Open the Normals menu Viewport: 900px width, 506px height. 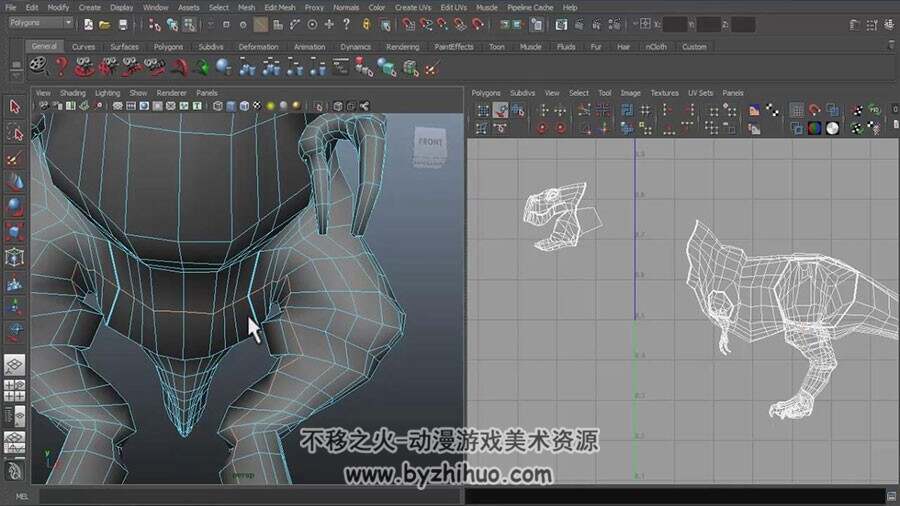coord(346,7)
